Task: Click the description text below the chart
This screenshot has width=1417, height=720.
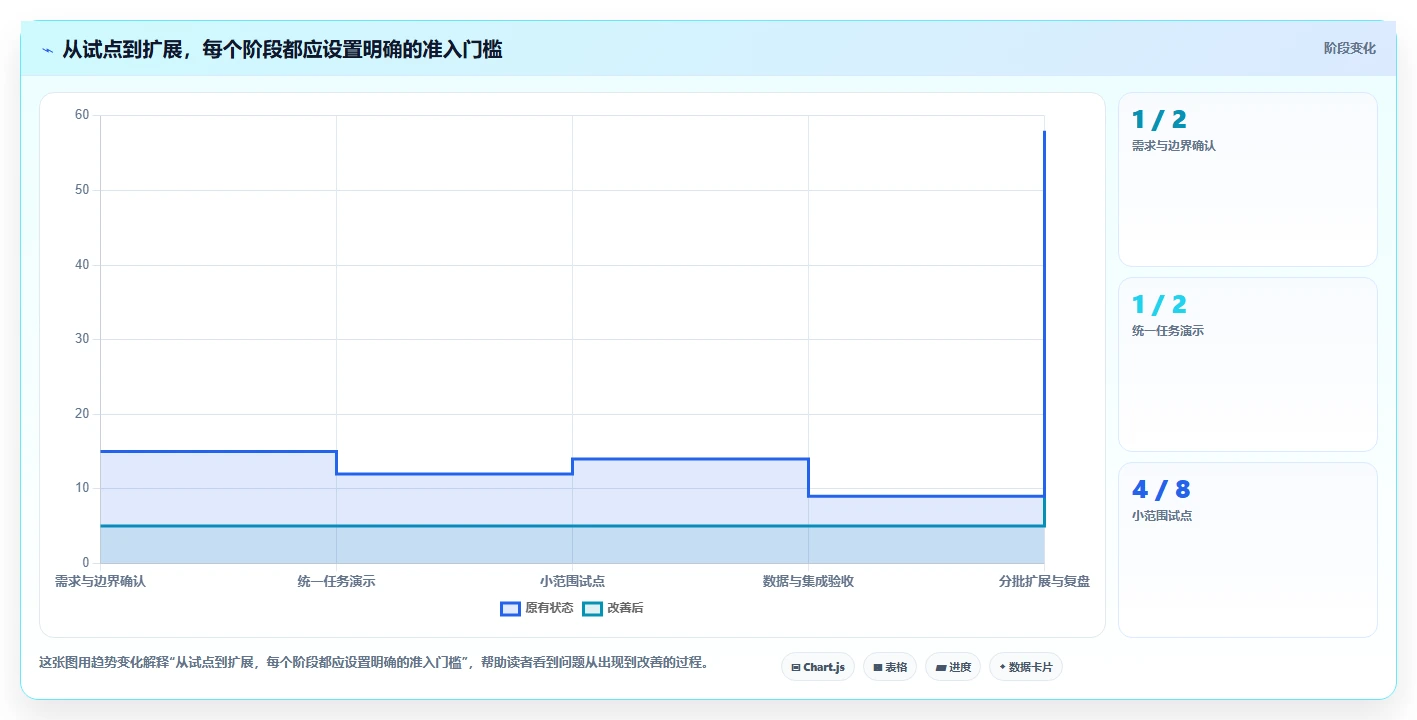Action: click(373, 662)
